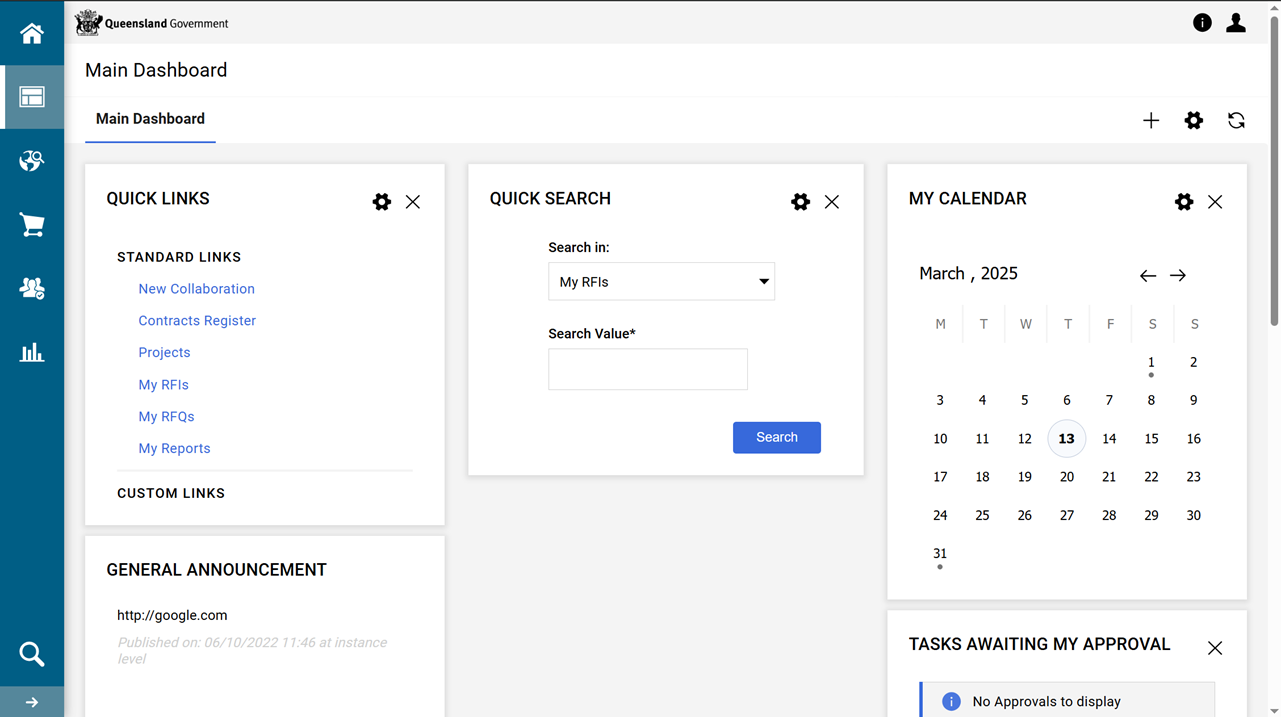Select March 20 in the calendar
The image size is (1281, 717).
pyautogui.click(x=1067, y=477)
